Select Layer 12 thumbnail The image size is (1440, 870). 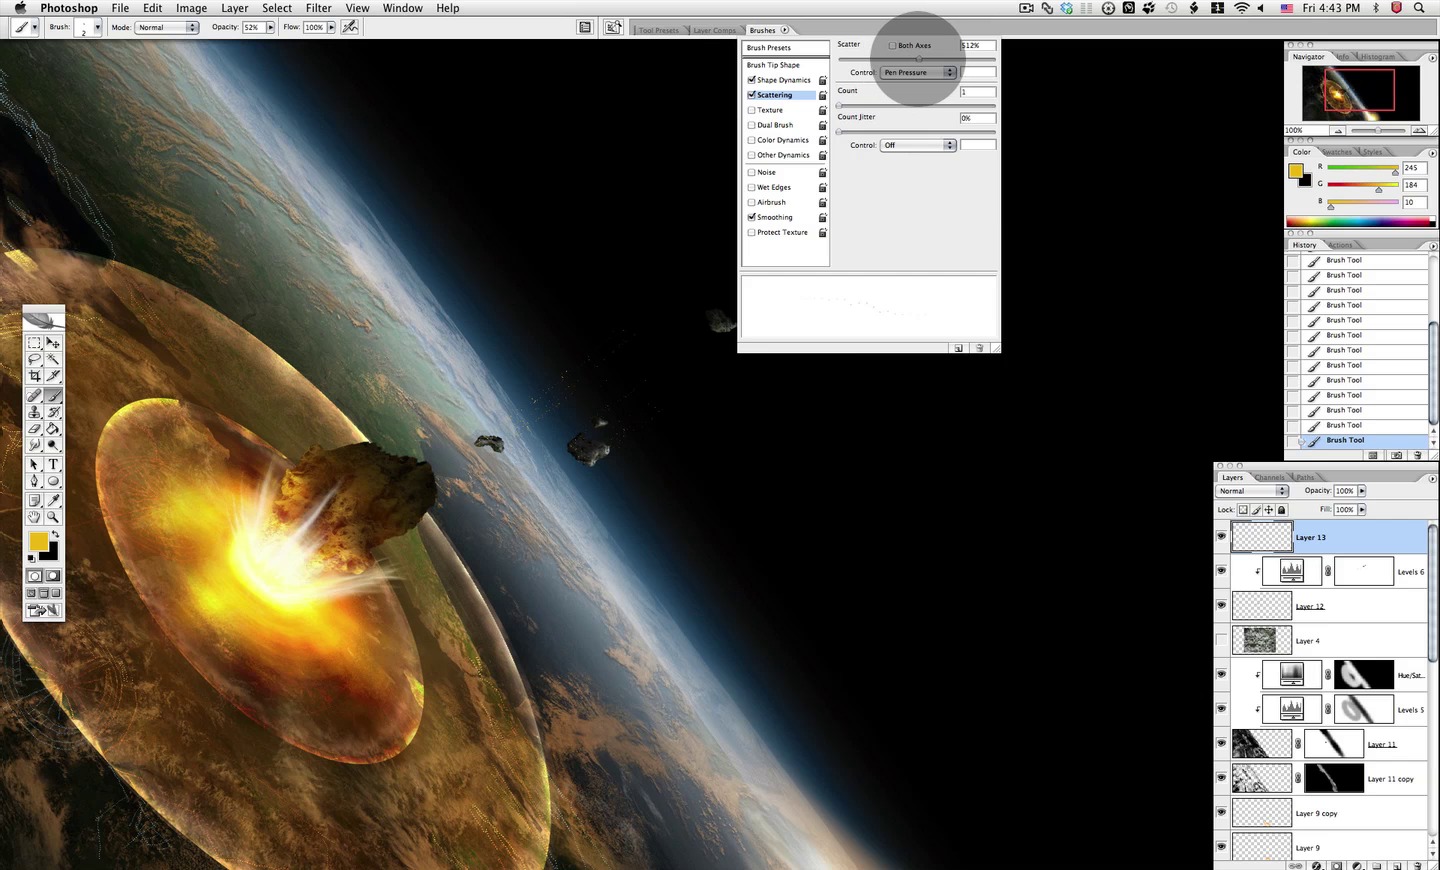click(x=1262, y=606)
